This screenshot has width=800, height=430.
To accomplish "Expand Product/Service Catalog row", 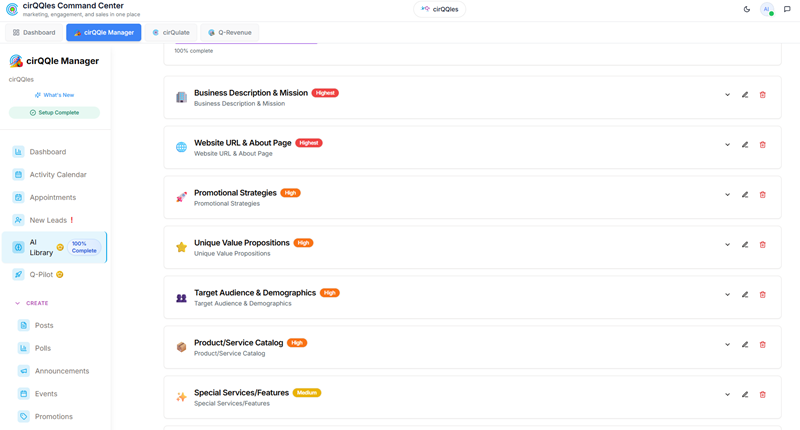I will click(728, 345).
